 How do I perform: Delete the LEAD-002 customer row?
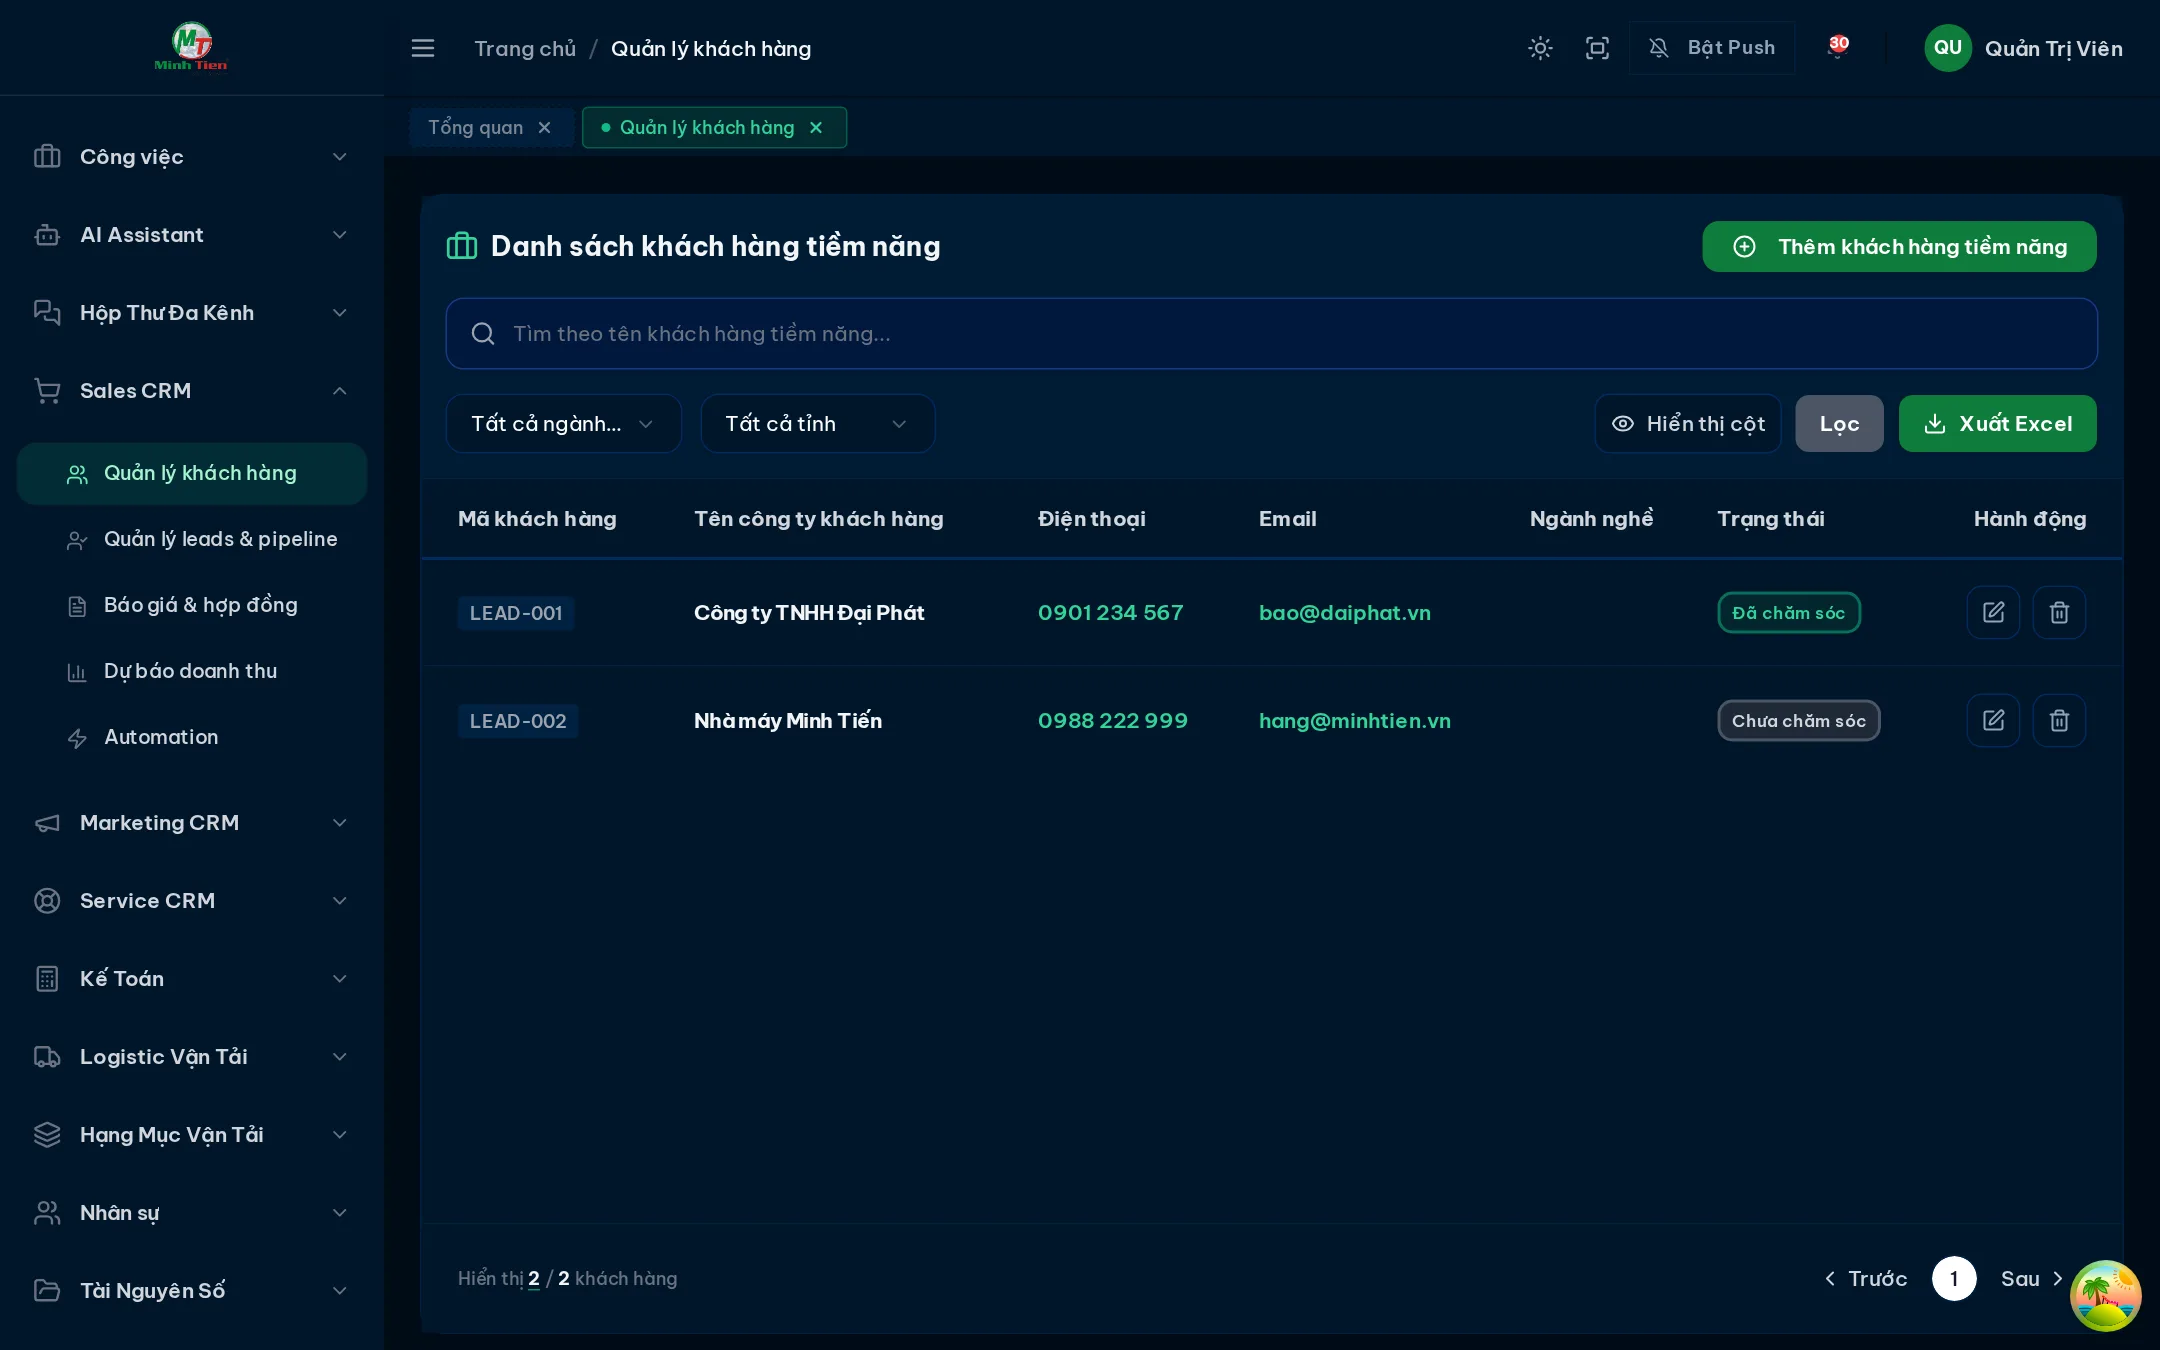tap(2059, 720)
